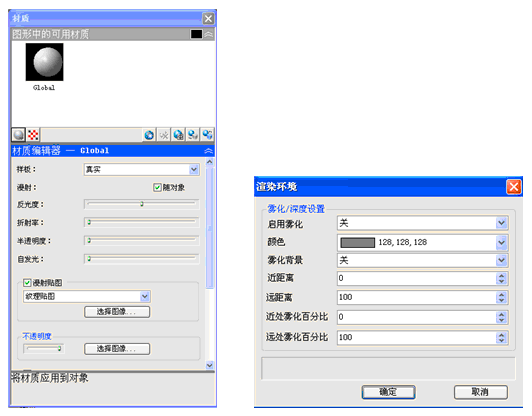Image resolution: width=532 pixels, height=416 pixels.
Task: Click the 雾化/深度设置 group label
Action: coord(296,209)
